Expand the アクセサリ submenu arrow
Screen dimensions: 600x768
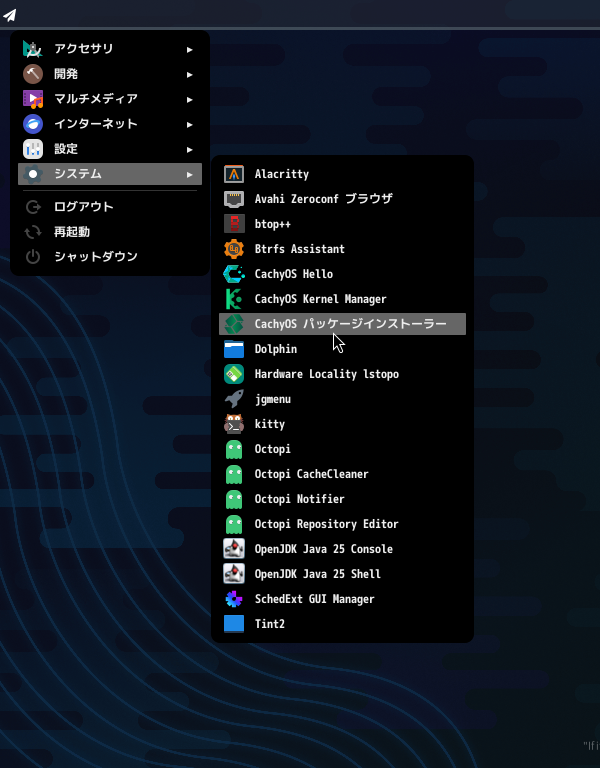190,49
